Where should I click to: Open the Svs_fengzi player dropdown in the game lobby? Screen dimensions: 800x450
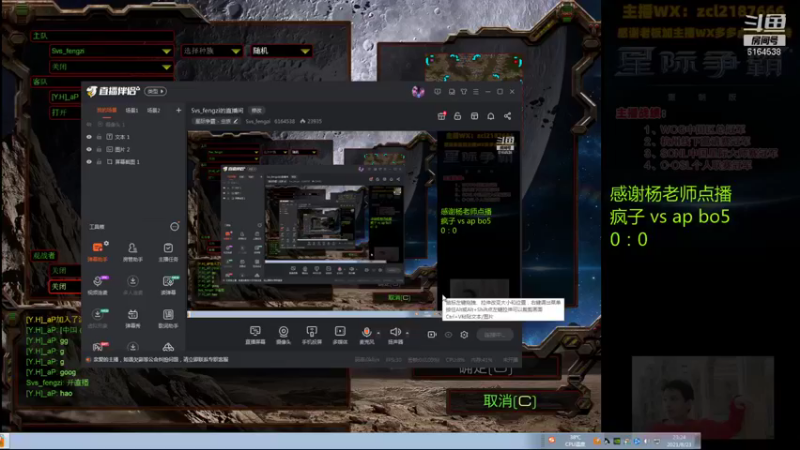(111, 51)
